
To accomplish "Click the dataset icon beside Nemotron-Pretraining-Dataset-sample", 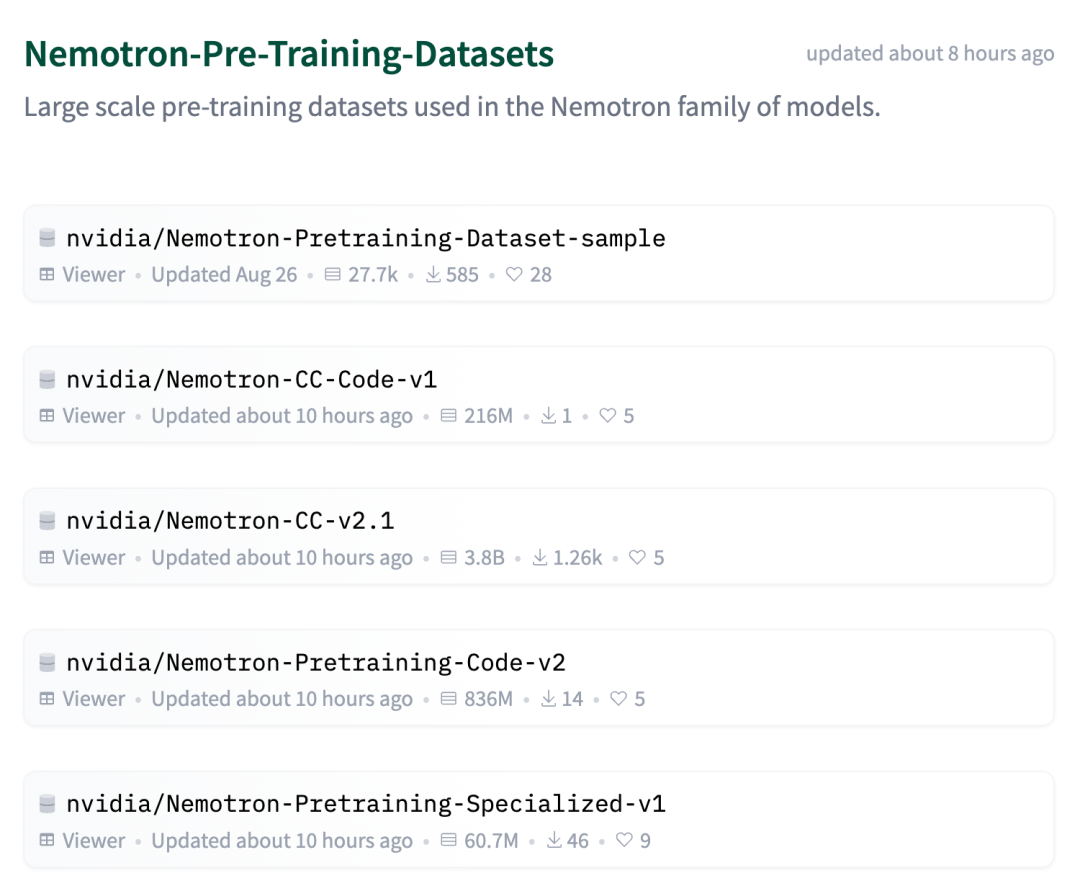I will 47,238.
